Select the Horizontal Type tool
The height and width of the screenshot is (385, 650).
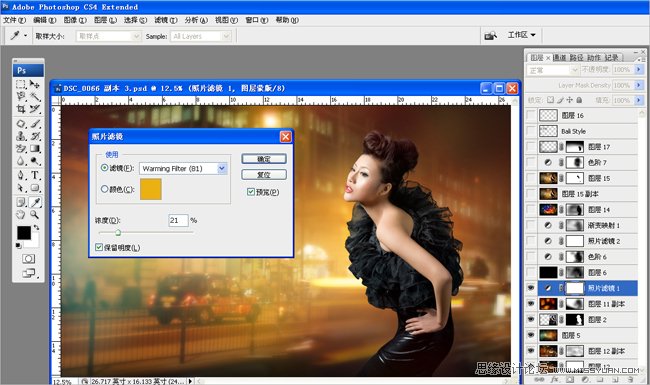pos(35,175)
